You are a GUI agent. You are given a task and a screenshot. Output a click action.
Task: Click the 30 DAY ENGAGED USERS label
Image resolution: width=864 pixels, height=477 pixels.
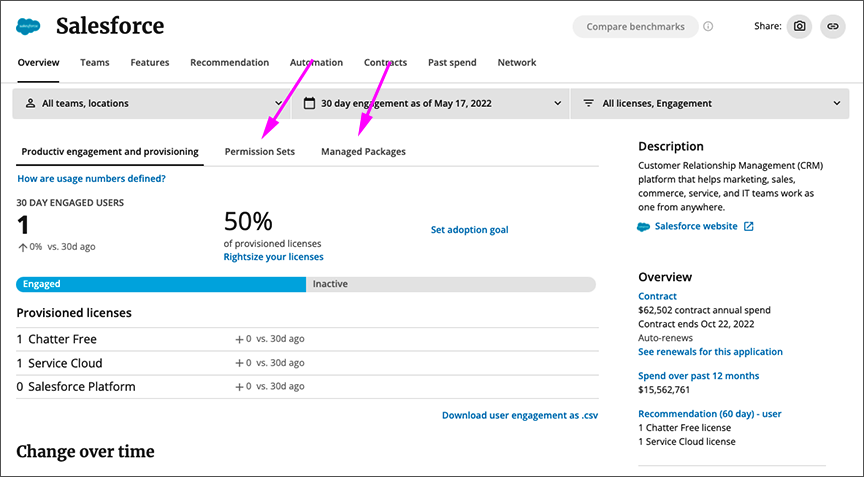coord(70,203)
